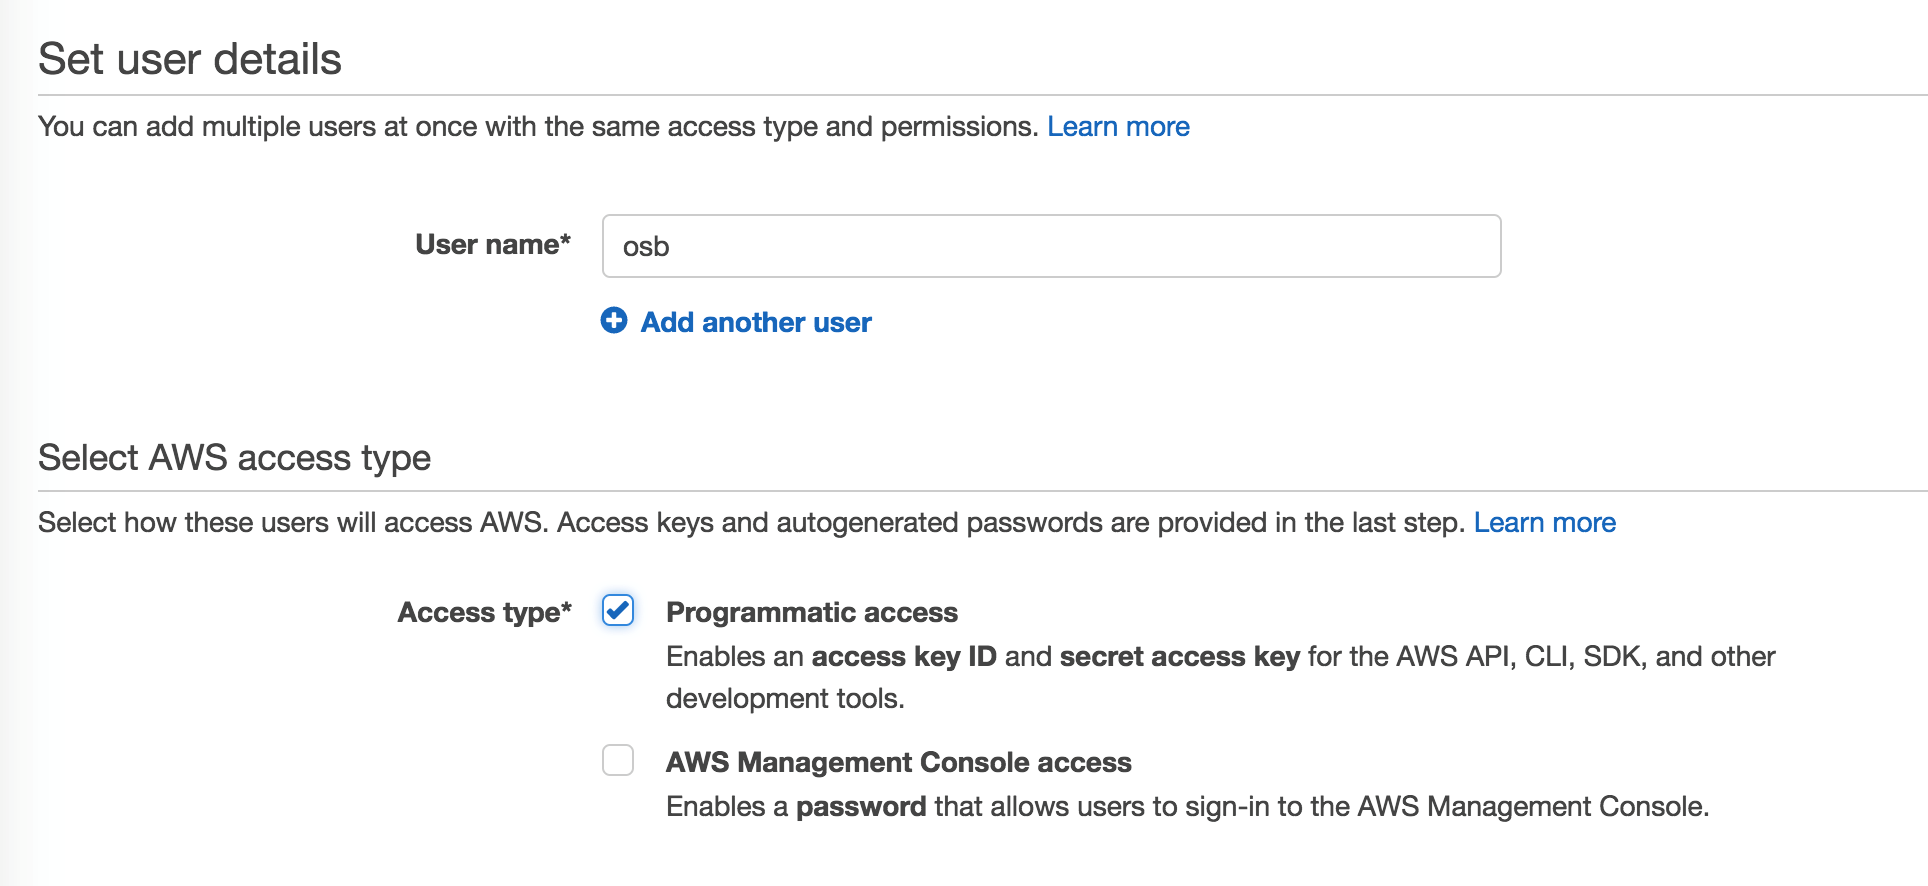Click the bold 'password' word in console description
This screenshot has height=886, width=1928.
860,807
